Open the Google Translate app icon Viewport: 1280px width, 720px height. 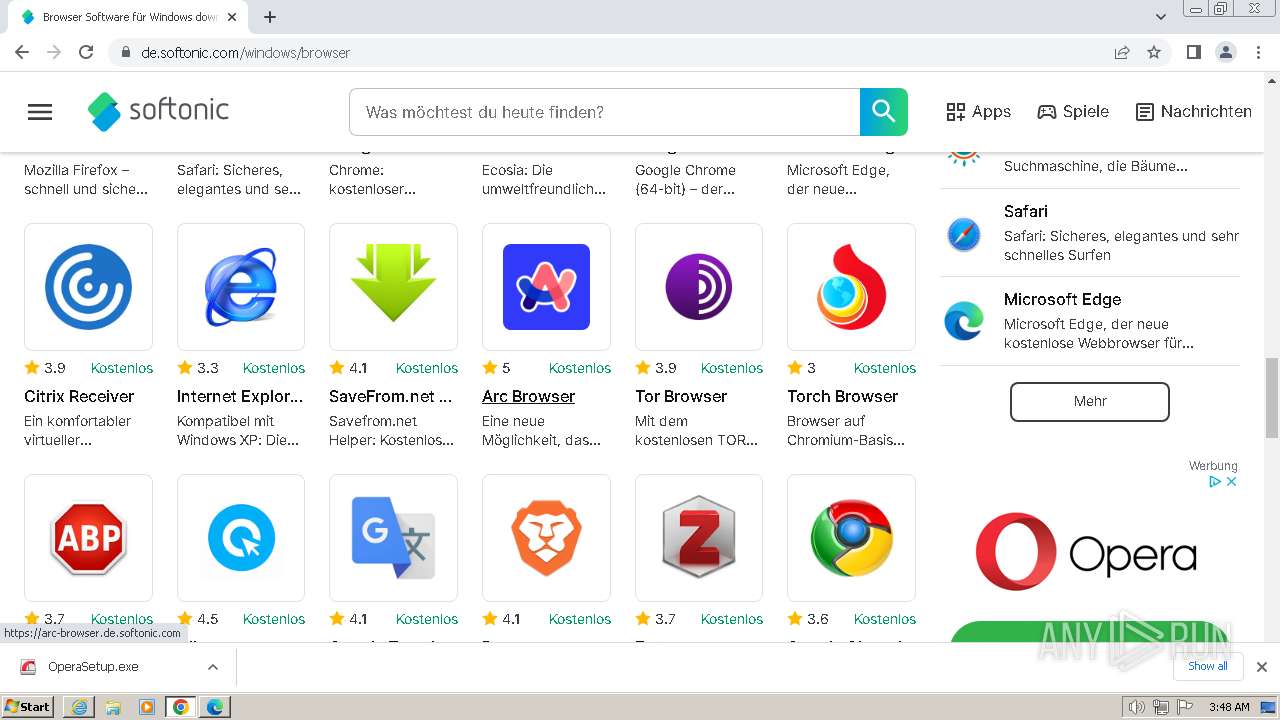393,538
